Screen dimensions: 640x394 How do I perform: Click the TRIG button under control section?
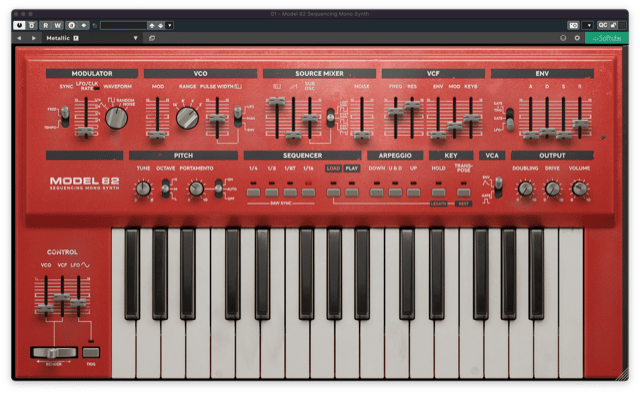click(91, 352)
